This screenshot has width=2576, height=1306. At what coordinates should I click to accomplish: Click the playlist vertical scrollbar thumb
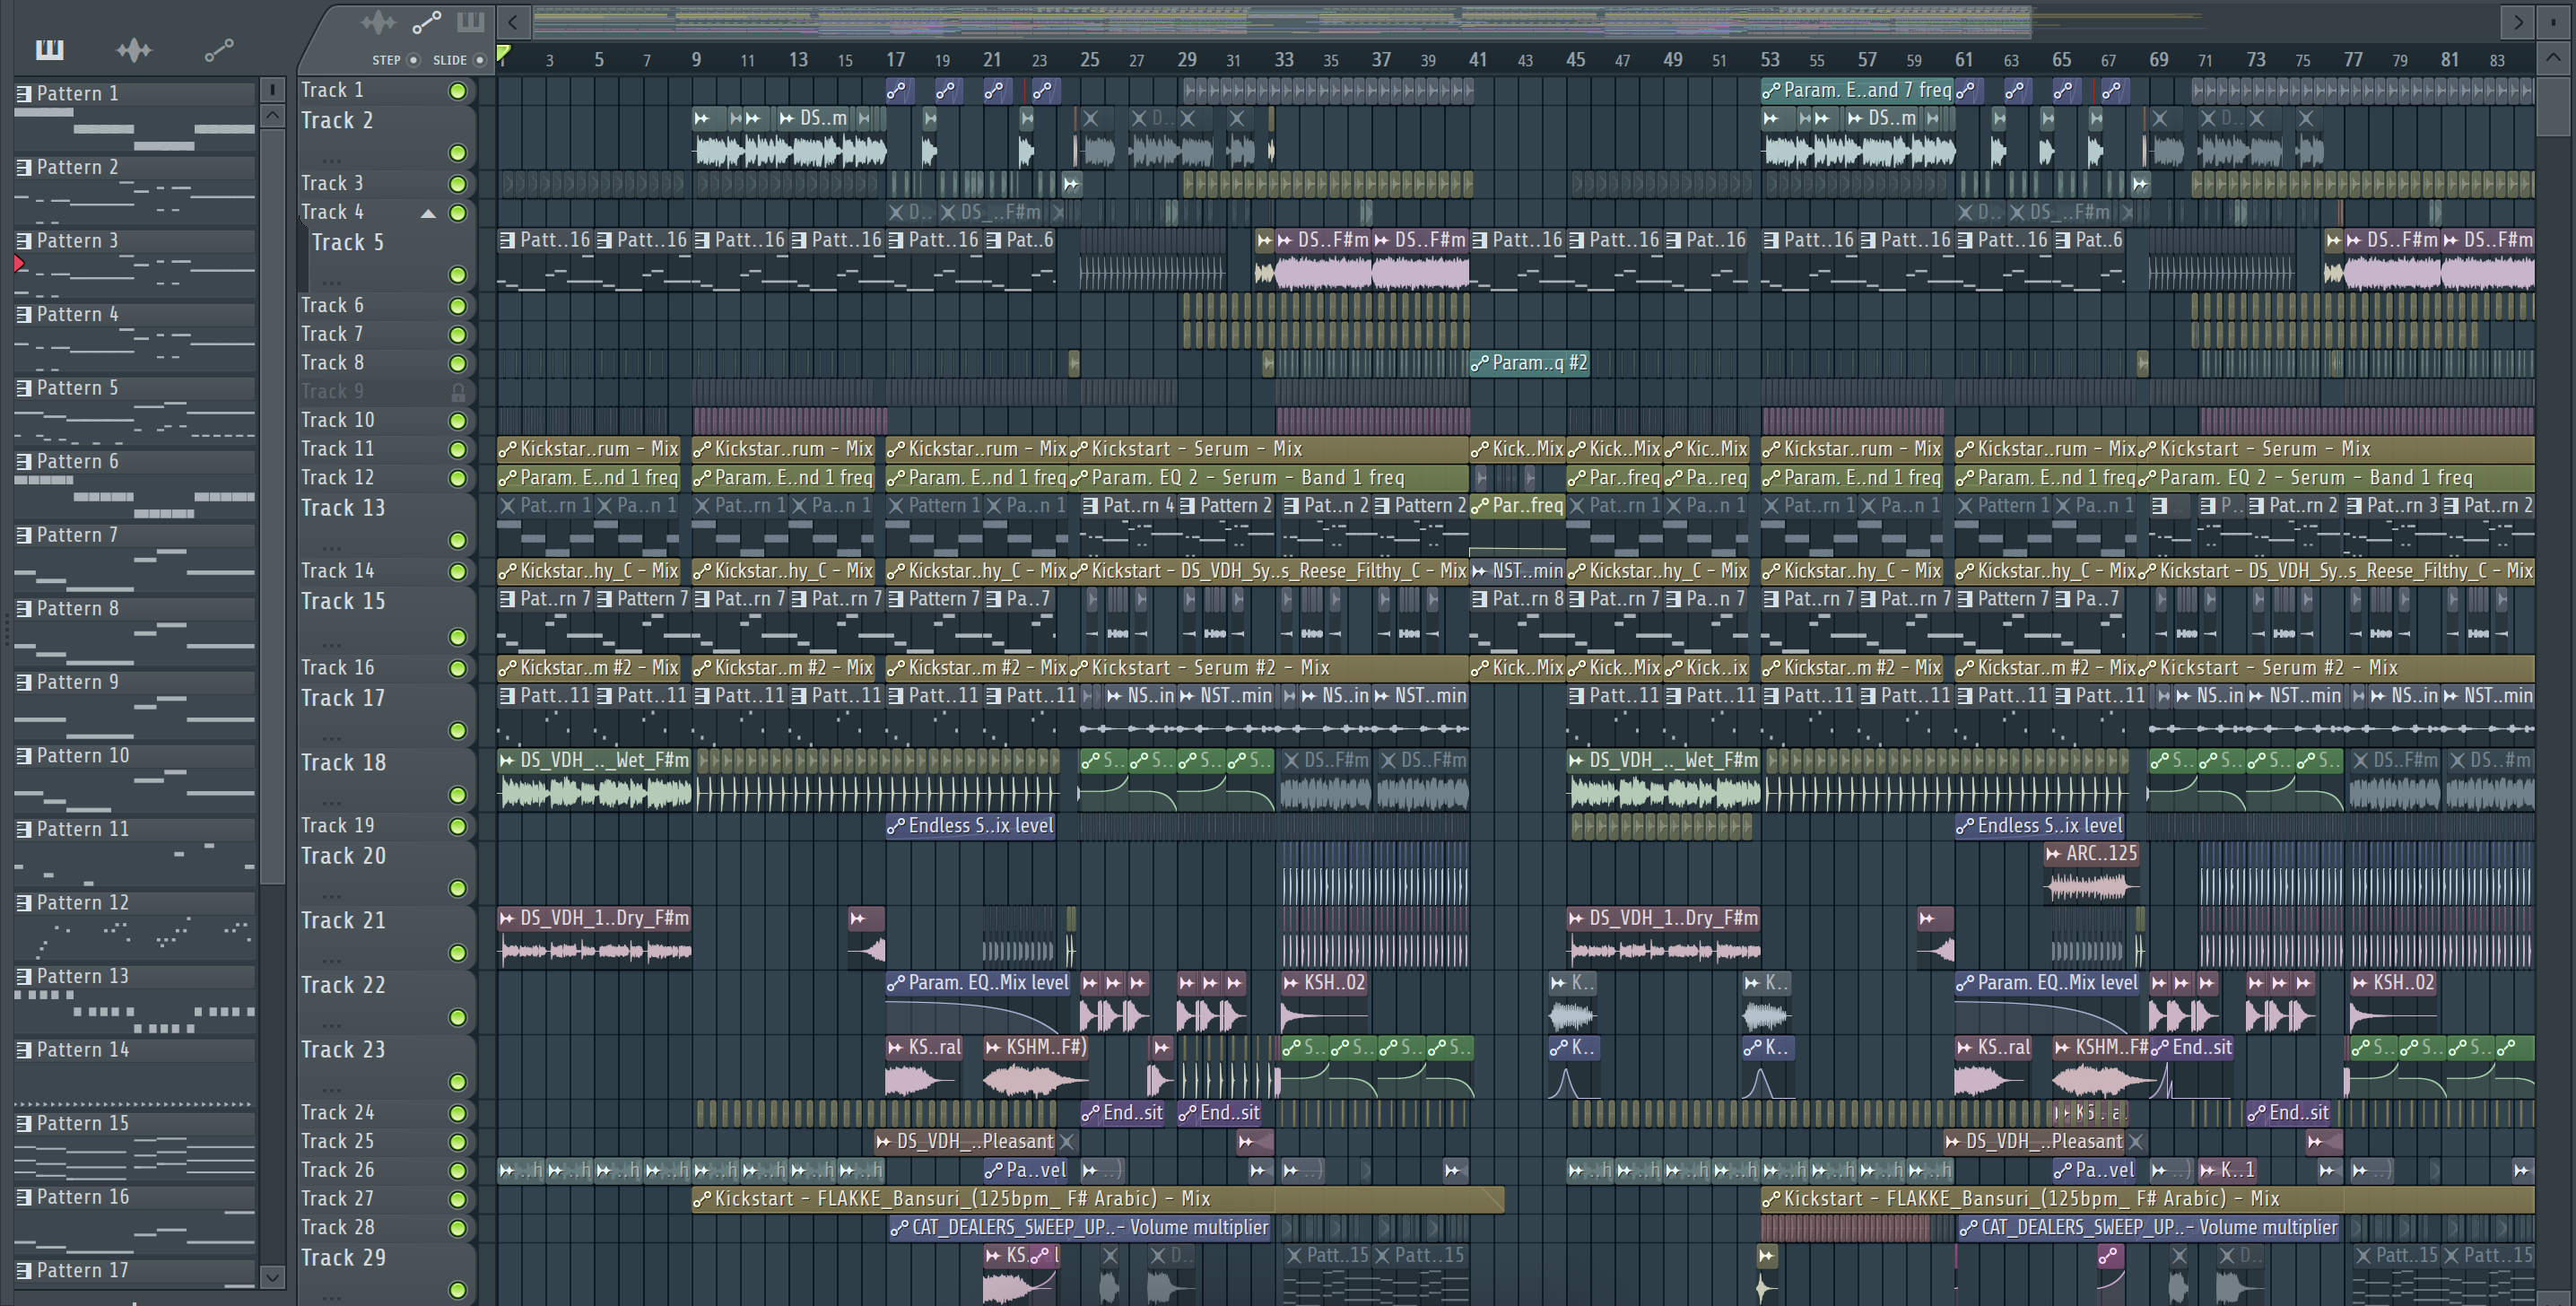pos(2553,105)
